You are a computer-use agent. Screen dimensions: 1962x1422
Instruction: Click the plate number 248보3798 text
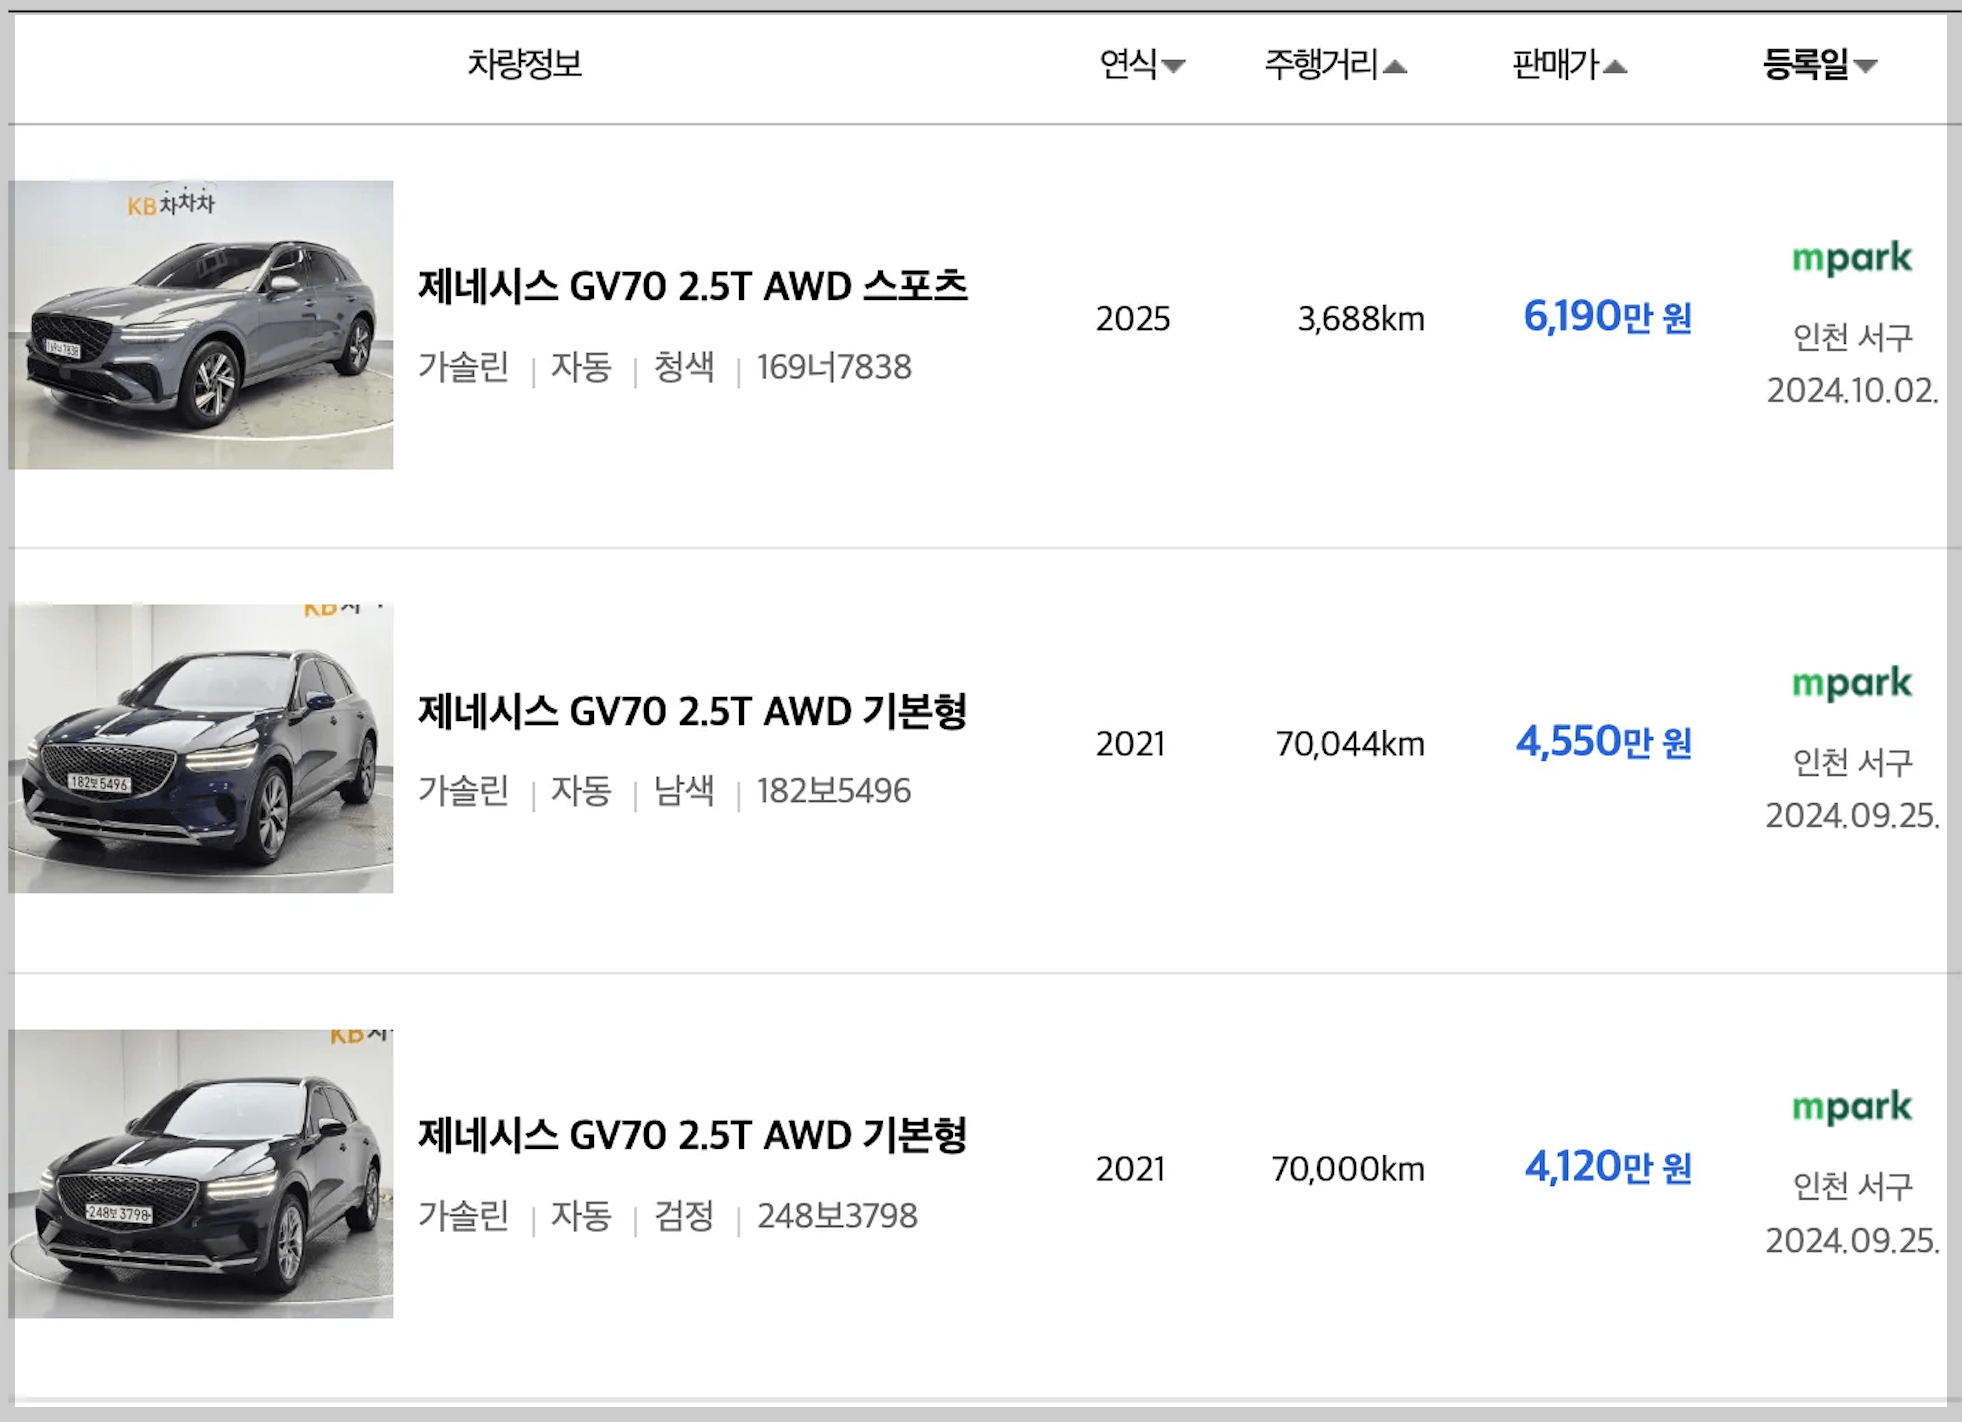click(837, 1217)
